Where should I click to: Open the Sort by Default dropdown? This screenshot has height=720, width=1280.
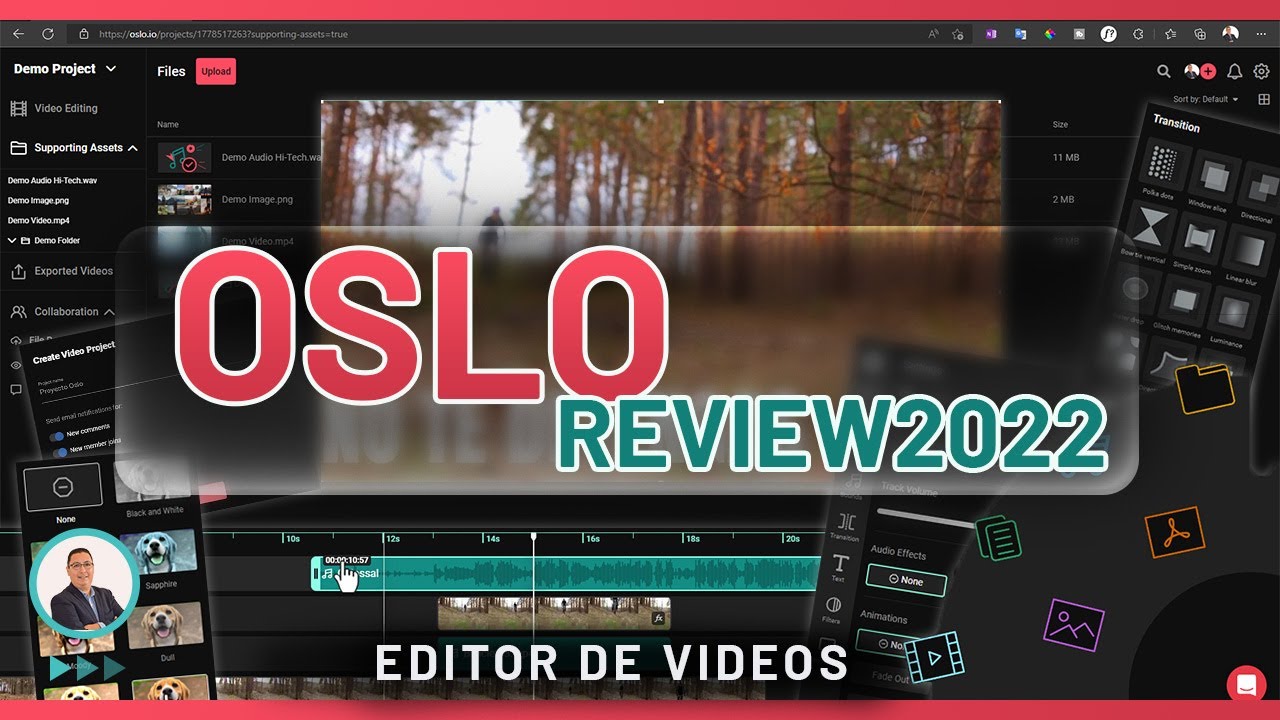tap(1206, 100)
